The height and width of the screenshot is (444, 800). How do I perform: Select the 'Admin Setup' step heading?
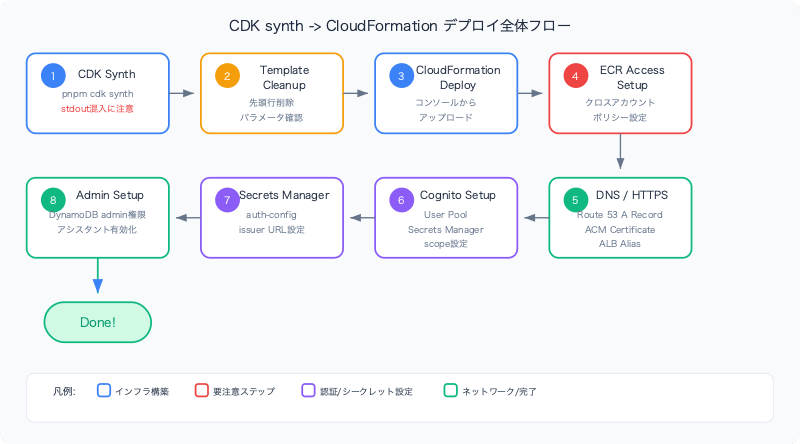(110, 195)
